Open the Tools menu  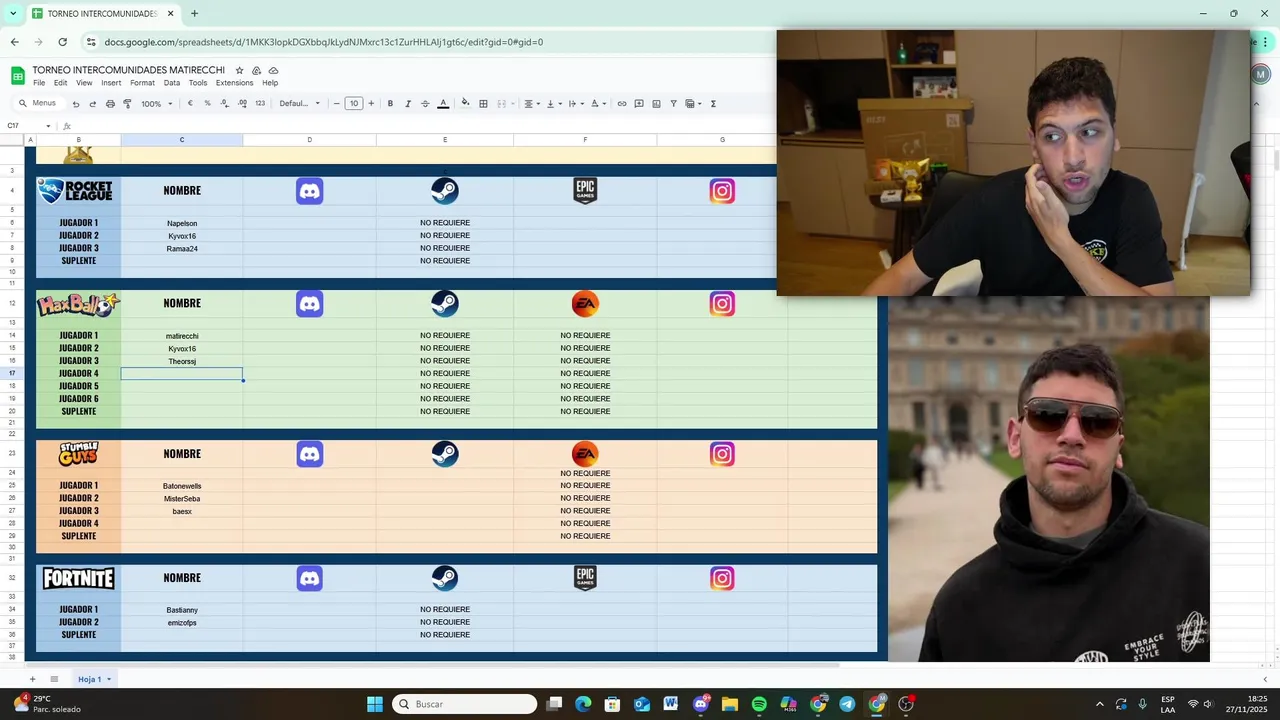coord(198,83)
